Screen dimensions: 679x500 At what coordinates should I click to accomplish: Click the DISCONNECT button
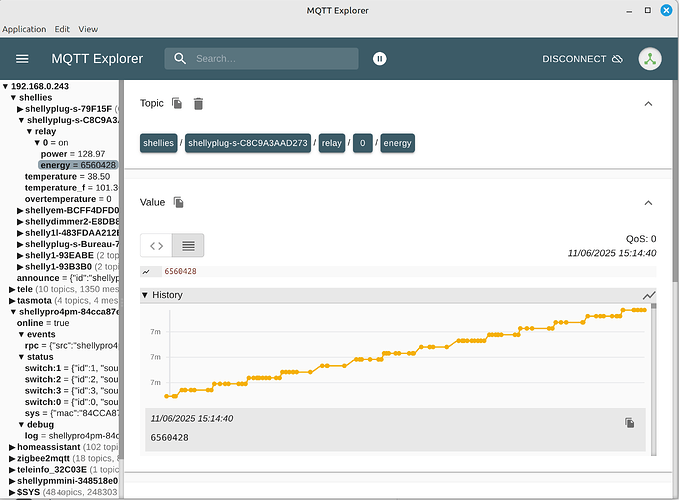(582, 59)
